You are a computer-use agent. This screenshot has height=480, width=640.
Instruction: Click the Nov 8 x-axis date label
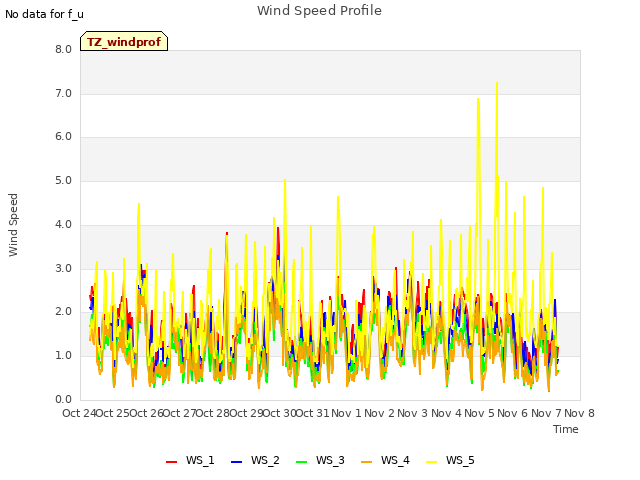(579, 413)
